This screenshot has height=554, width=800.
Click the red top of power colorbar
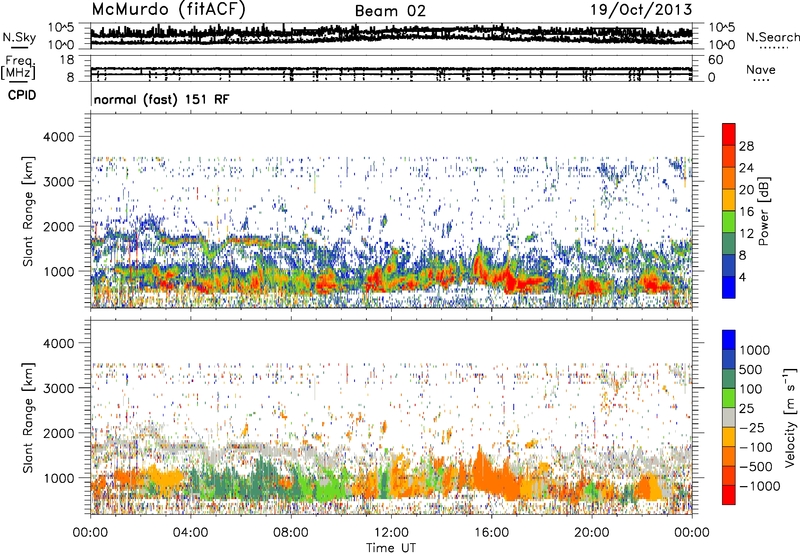coord(729,134)
